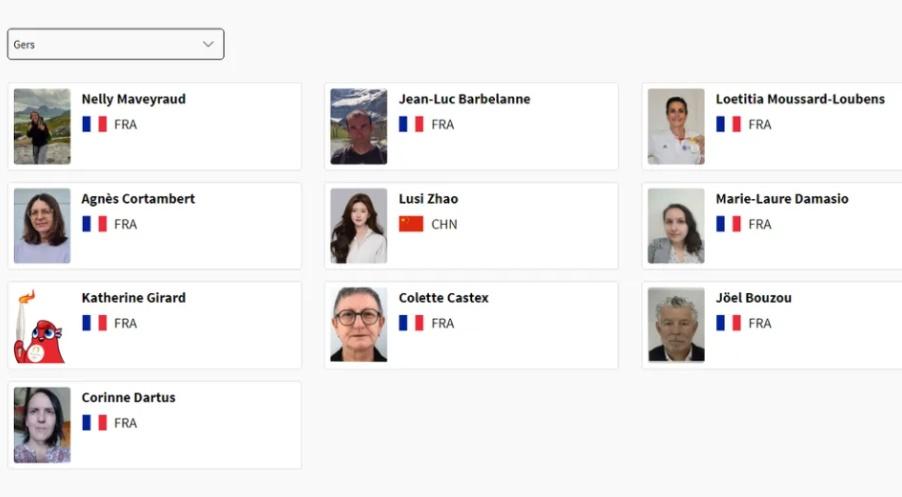Click the French flag under Jean-Luc Barbelanne
This screenshot has width=902, height=497.
[x=411, y=125]
